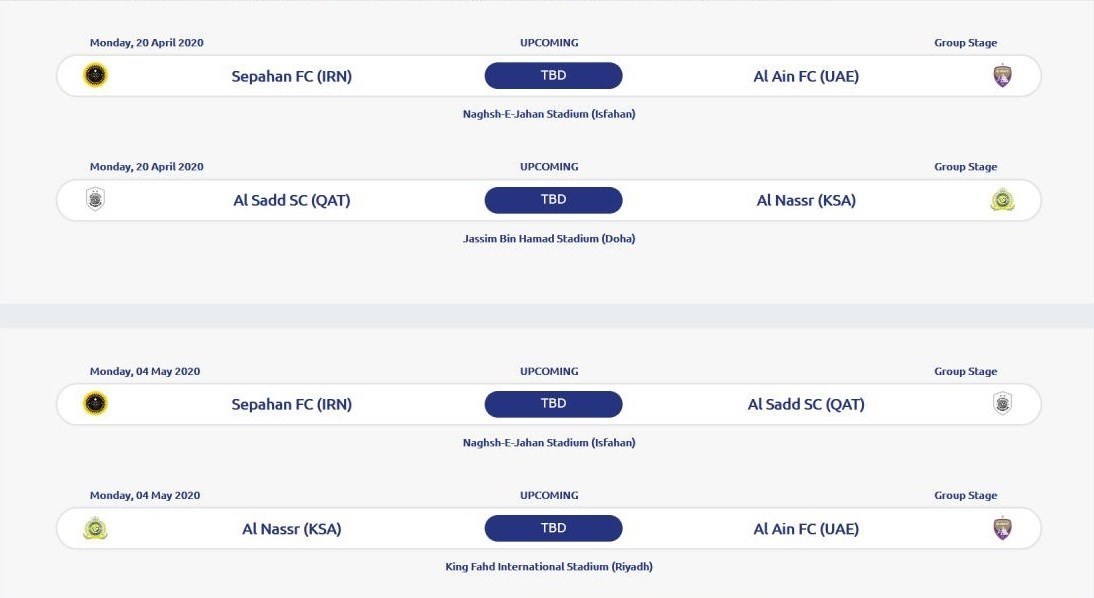This screenshot has height=598, width=1094.
Task: Select Al Sadd SC (QAT) away name, 04 May
Action: (806, 404)
